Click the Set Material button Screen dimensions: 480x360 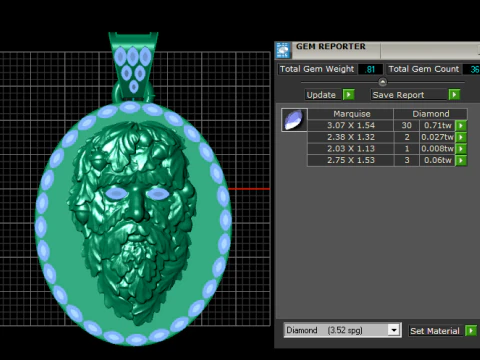[435, 331]
